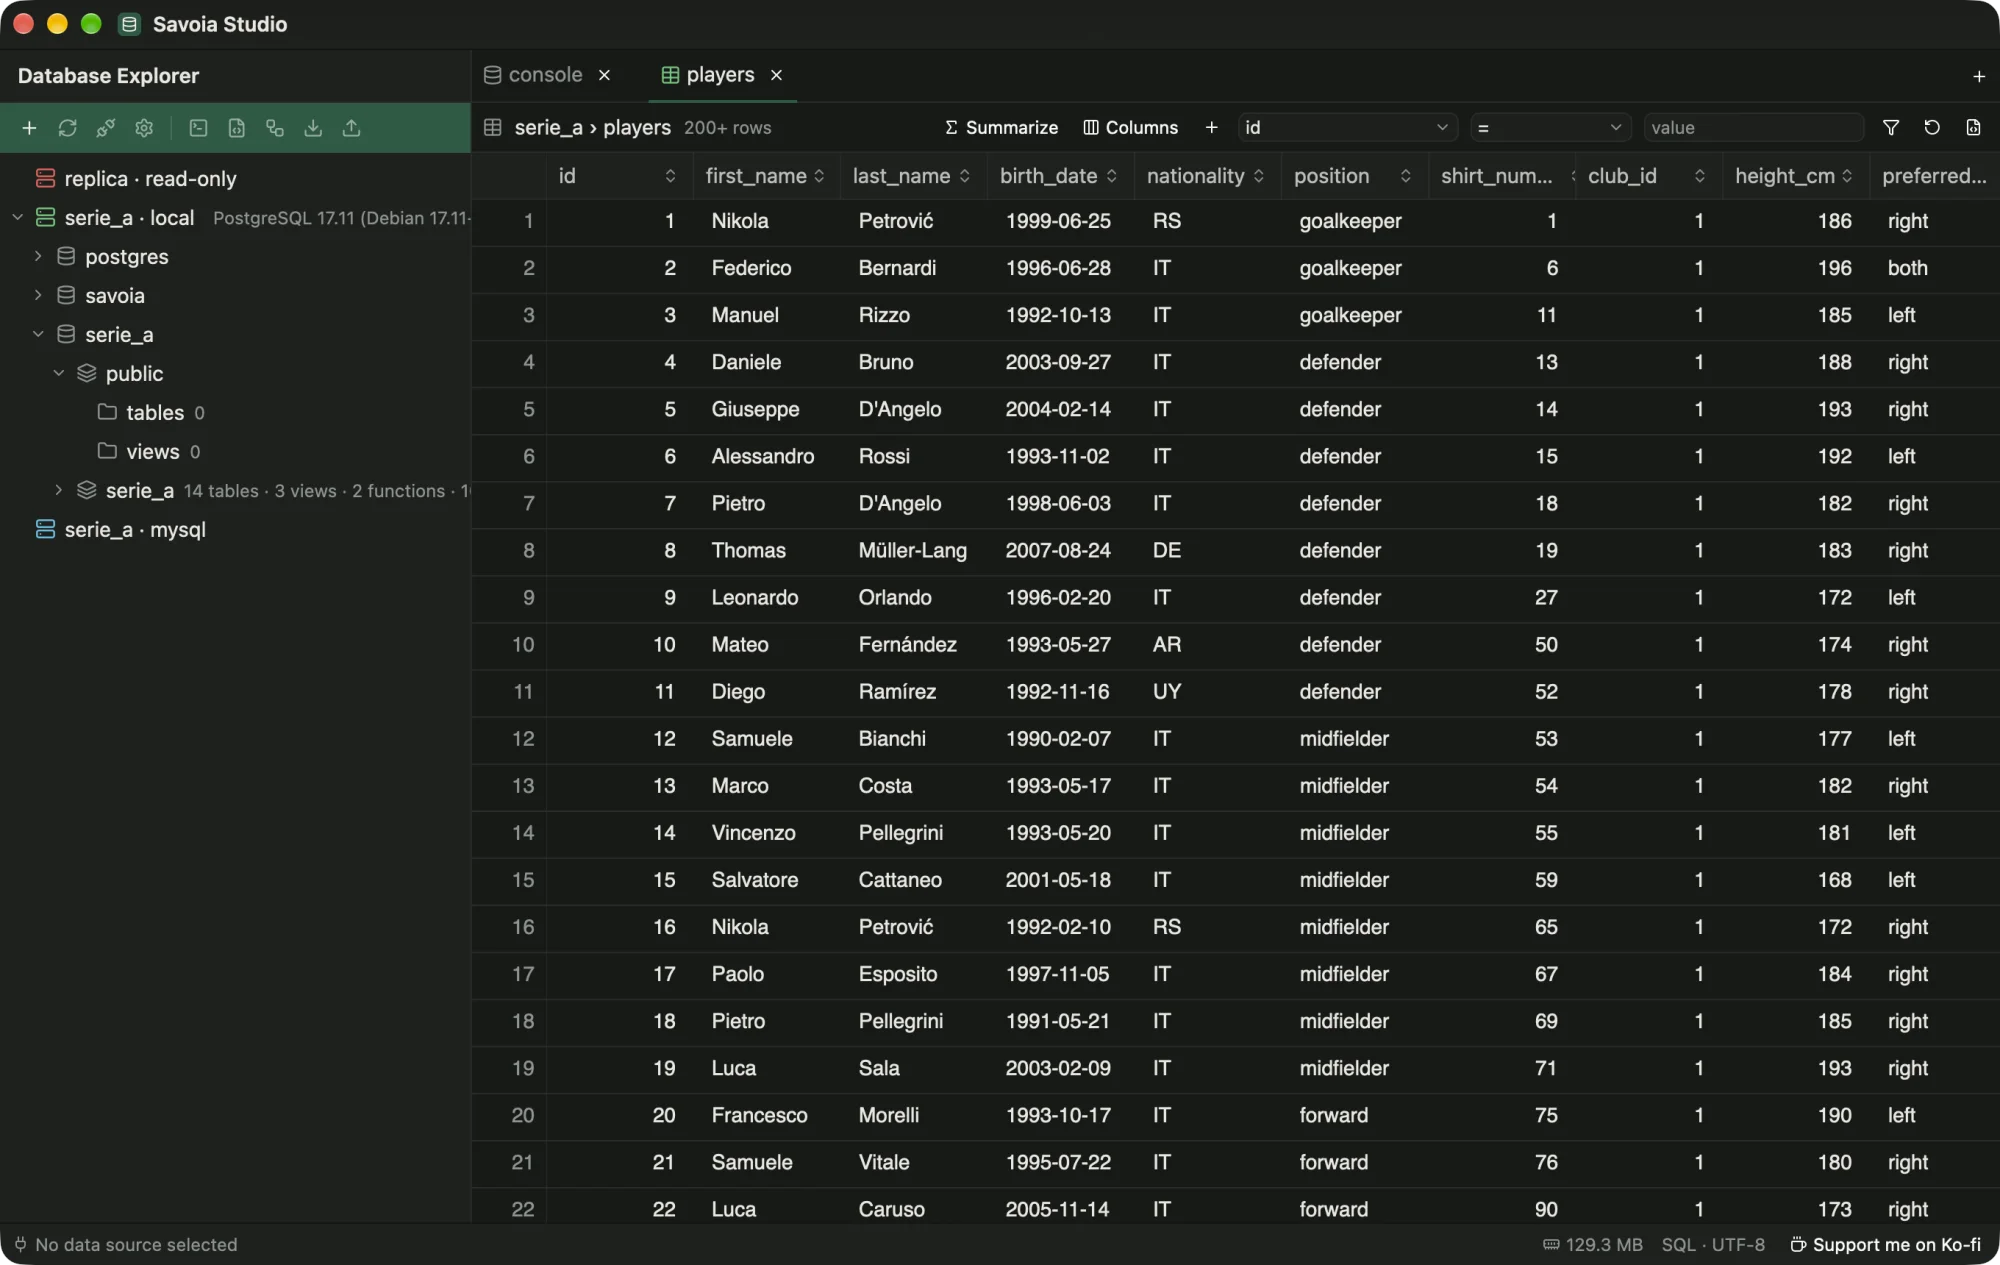Screen dimensions: 2000x1265
Task: Reset the filter with the reload icon
Action: pyautogui.click(x=1932, y=128)
